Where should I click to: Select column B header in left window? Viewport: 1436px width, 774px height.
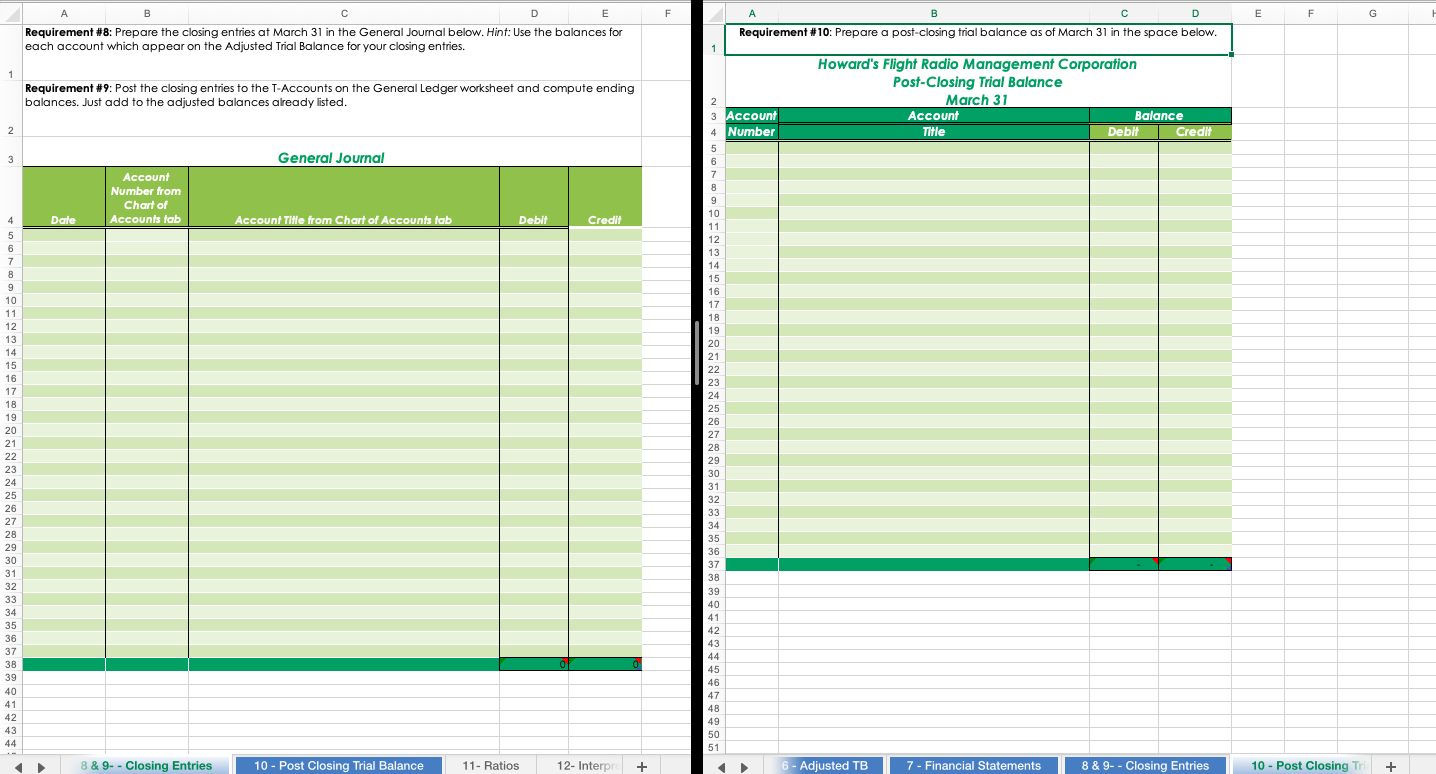(x=147, y=13)
